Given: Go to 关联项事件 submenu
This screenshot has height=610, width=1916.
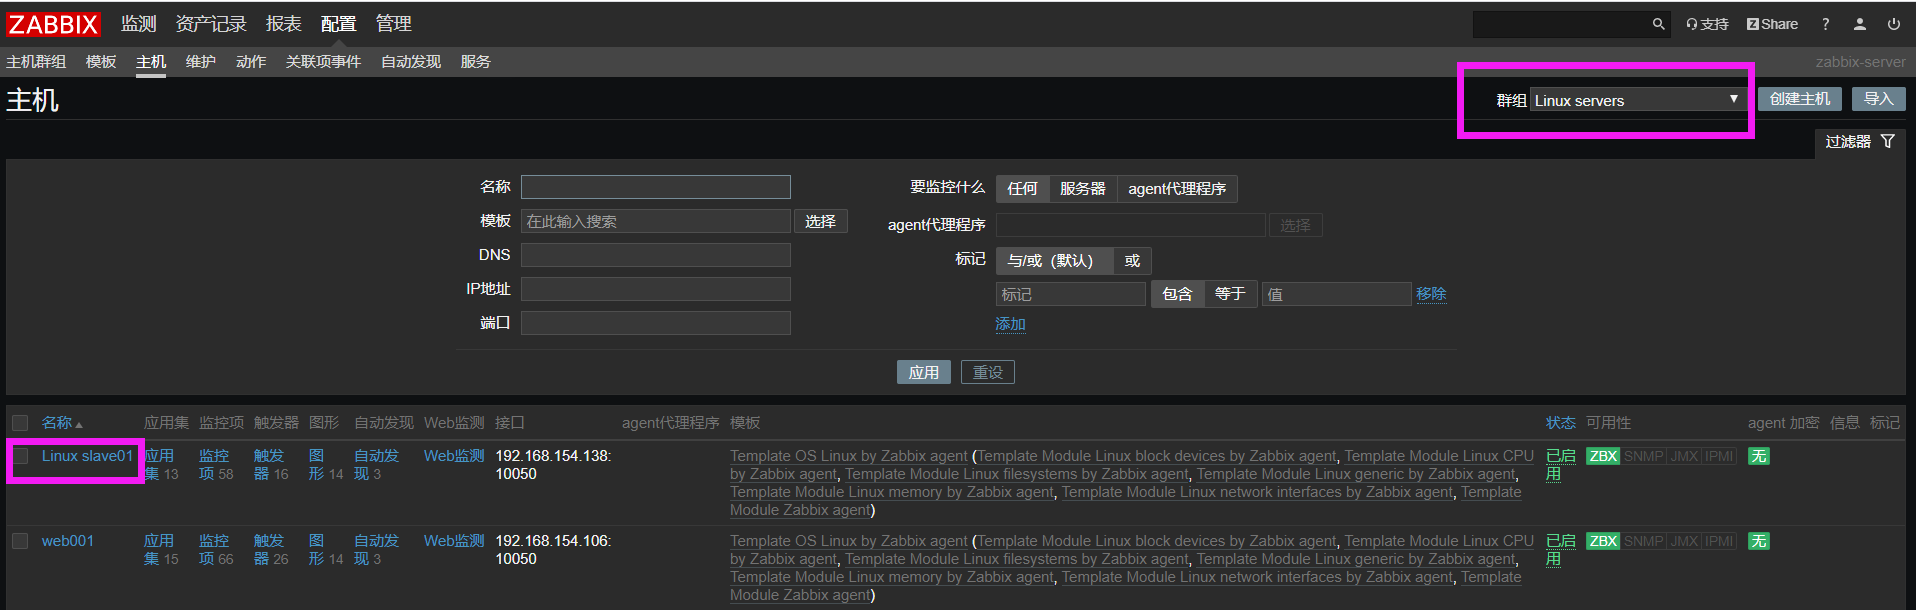Looking at the screenshot, I should (x=323, y=62).
